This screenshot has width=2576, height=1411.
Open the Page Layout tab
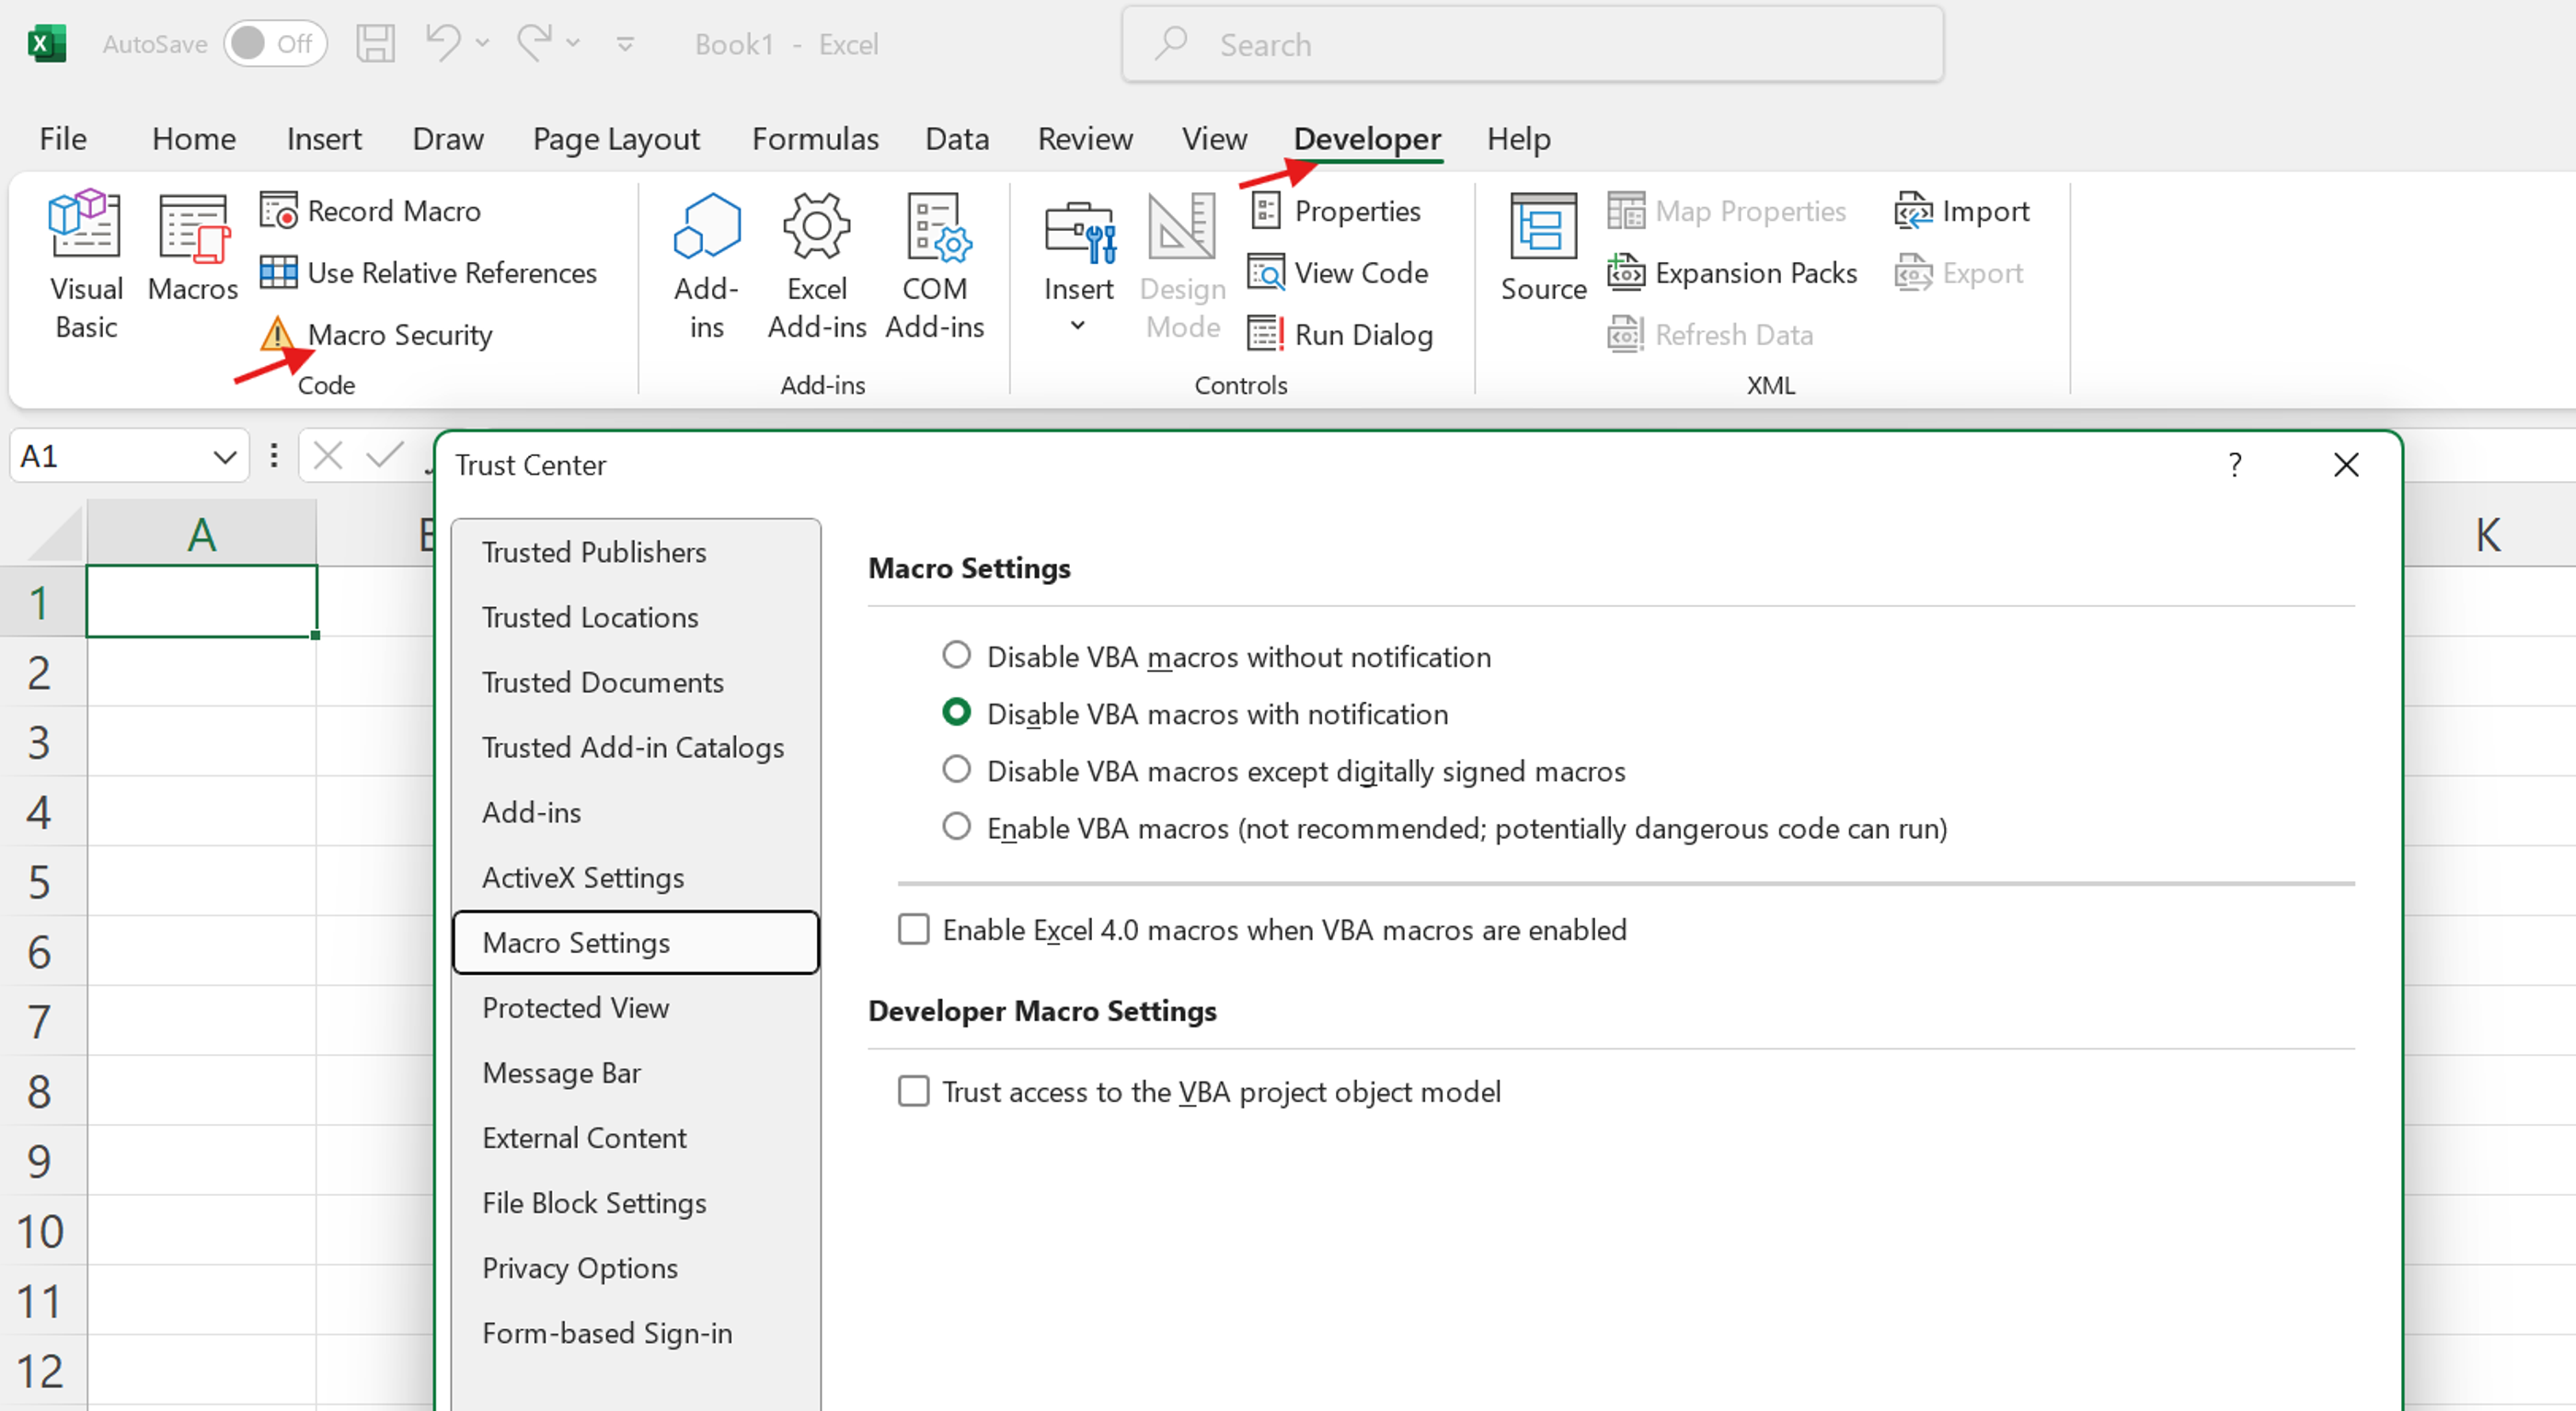616,139
